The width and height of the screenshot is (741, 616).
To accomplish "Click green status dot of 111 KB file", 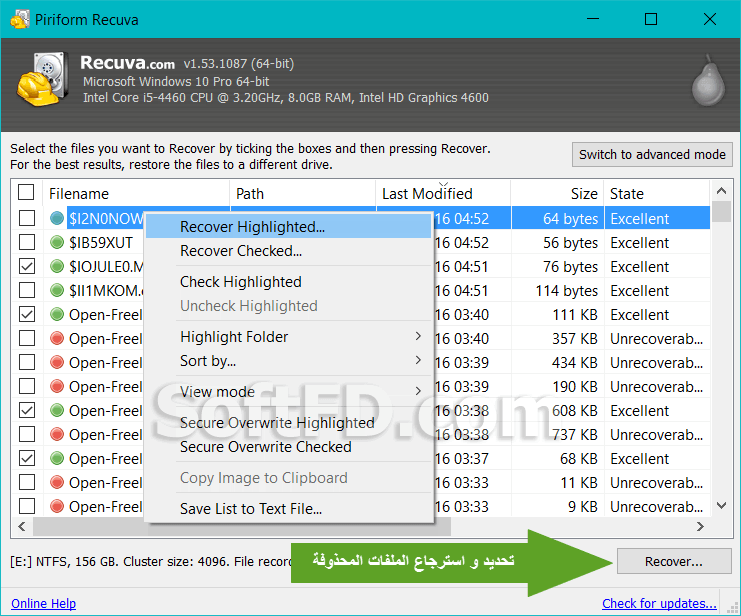I will [x=57, y=314].
